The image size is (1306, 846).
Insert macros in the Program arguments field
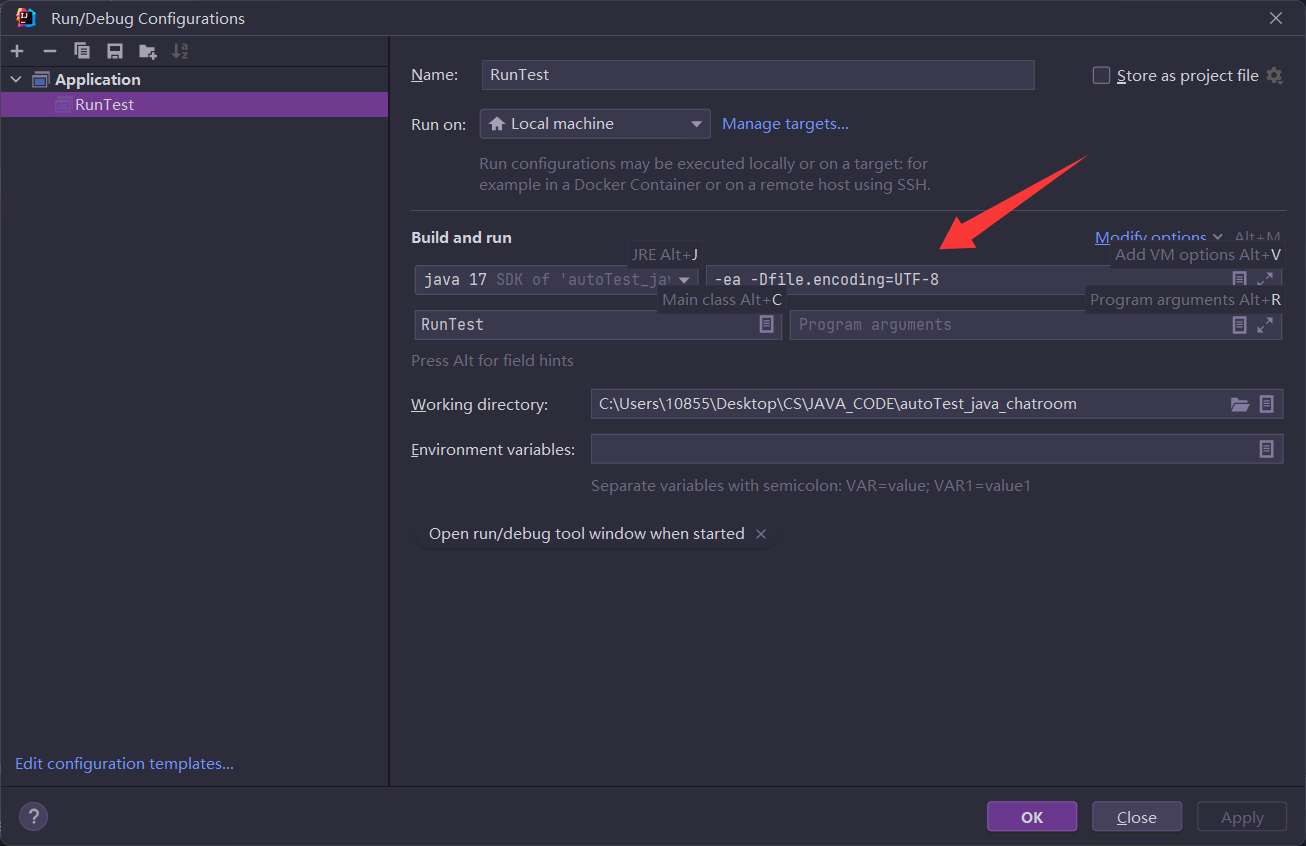[x=1240, y=325]
